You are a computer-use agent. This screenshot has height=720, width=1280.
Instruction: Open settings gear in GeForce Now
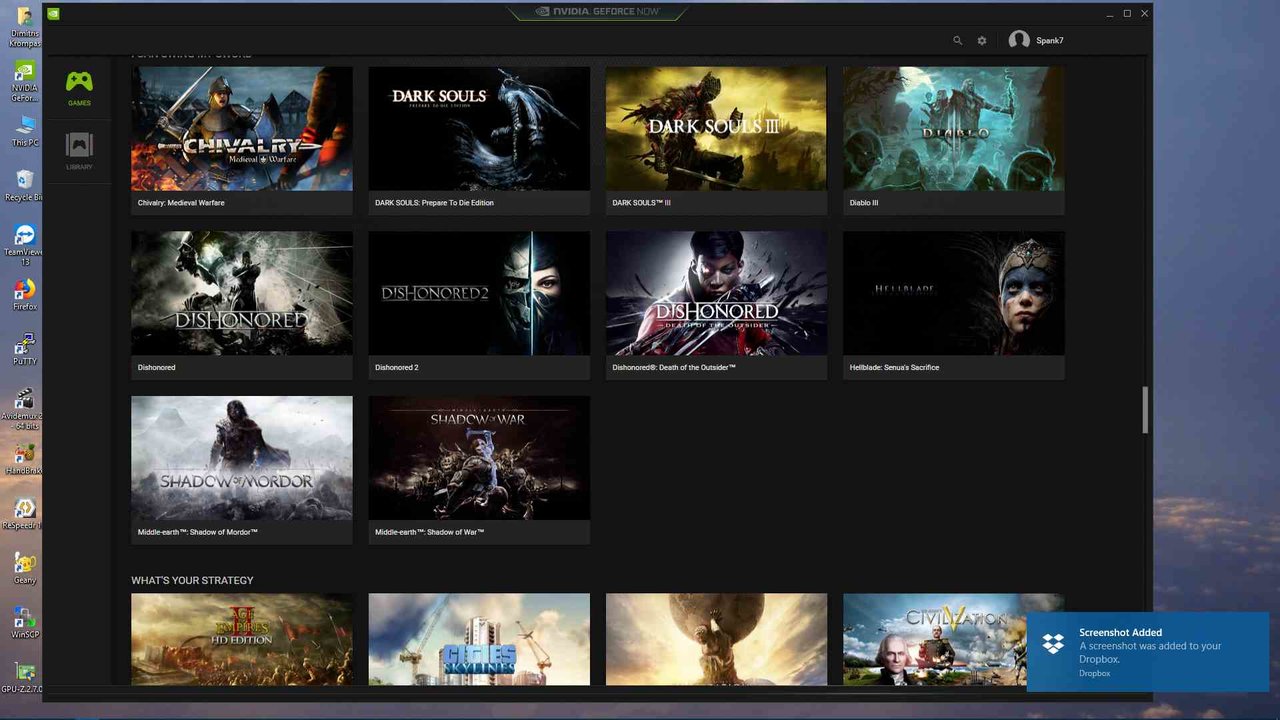pyautogui.click(x=982, y=41)
